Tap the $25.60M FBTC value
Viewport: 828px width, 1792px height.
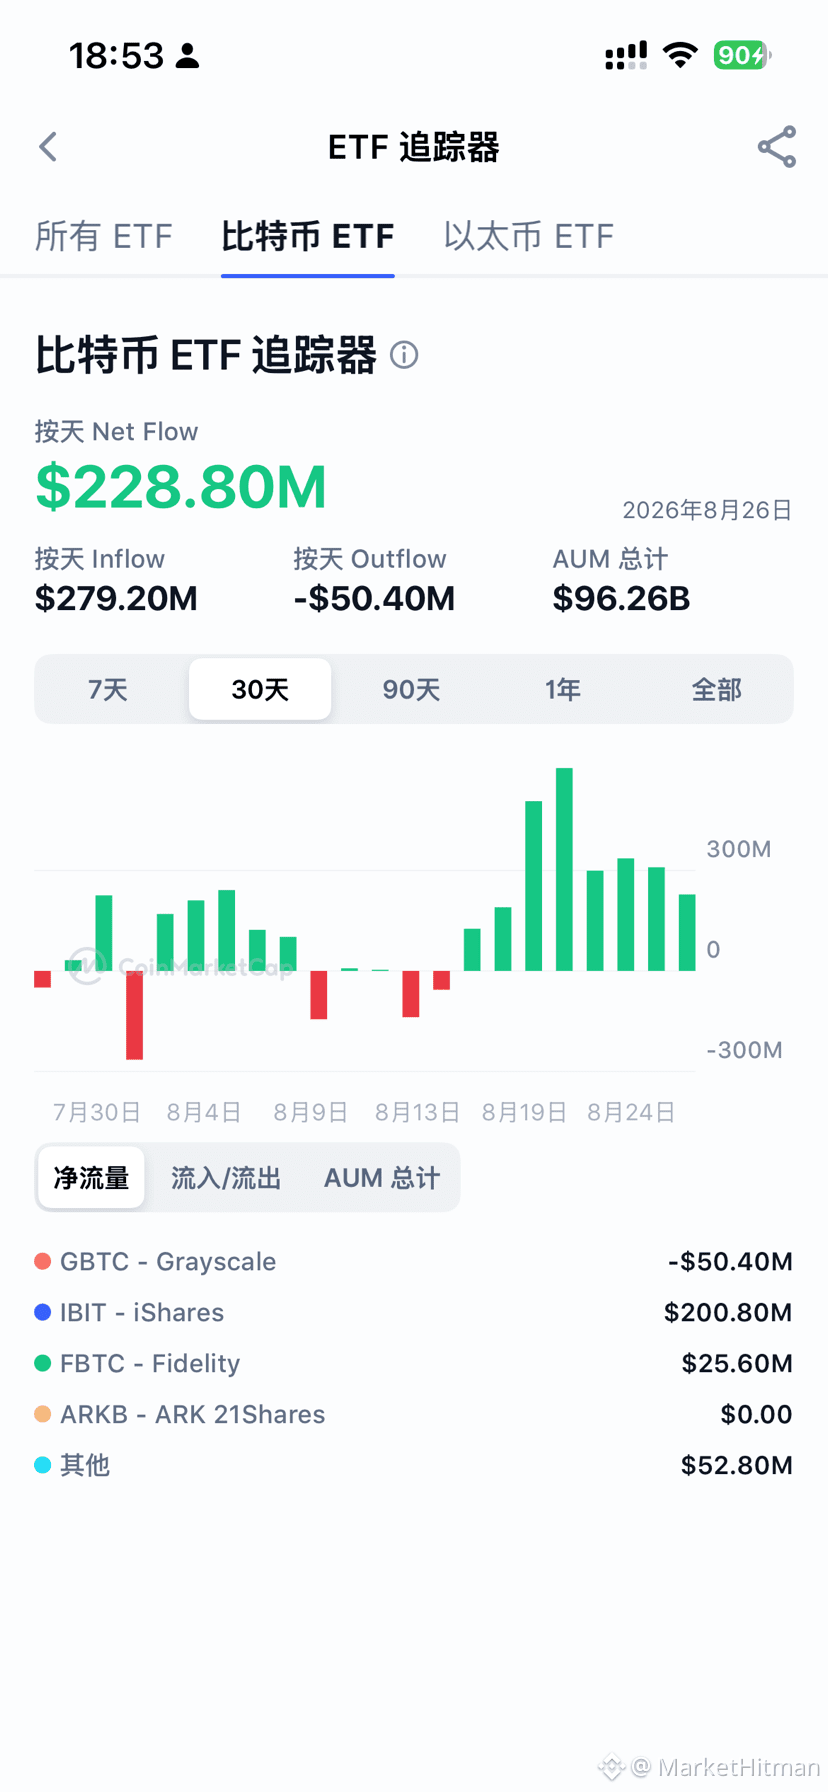[x=737, y=1363]
